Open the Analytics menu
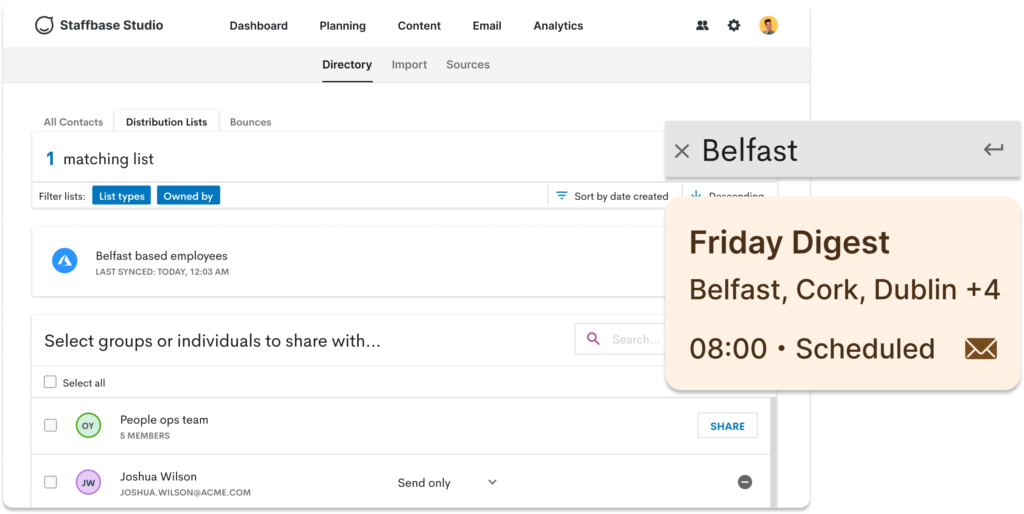 [558, 26]
